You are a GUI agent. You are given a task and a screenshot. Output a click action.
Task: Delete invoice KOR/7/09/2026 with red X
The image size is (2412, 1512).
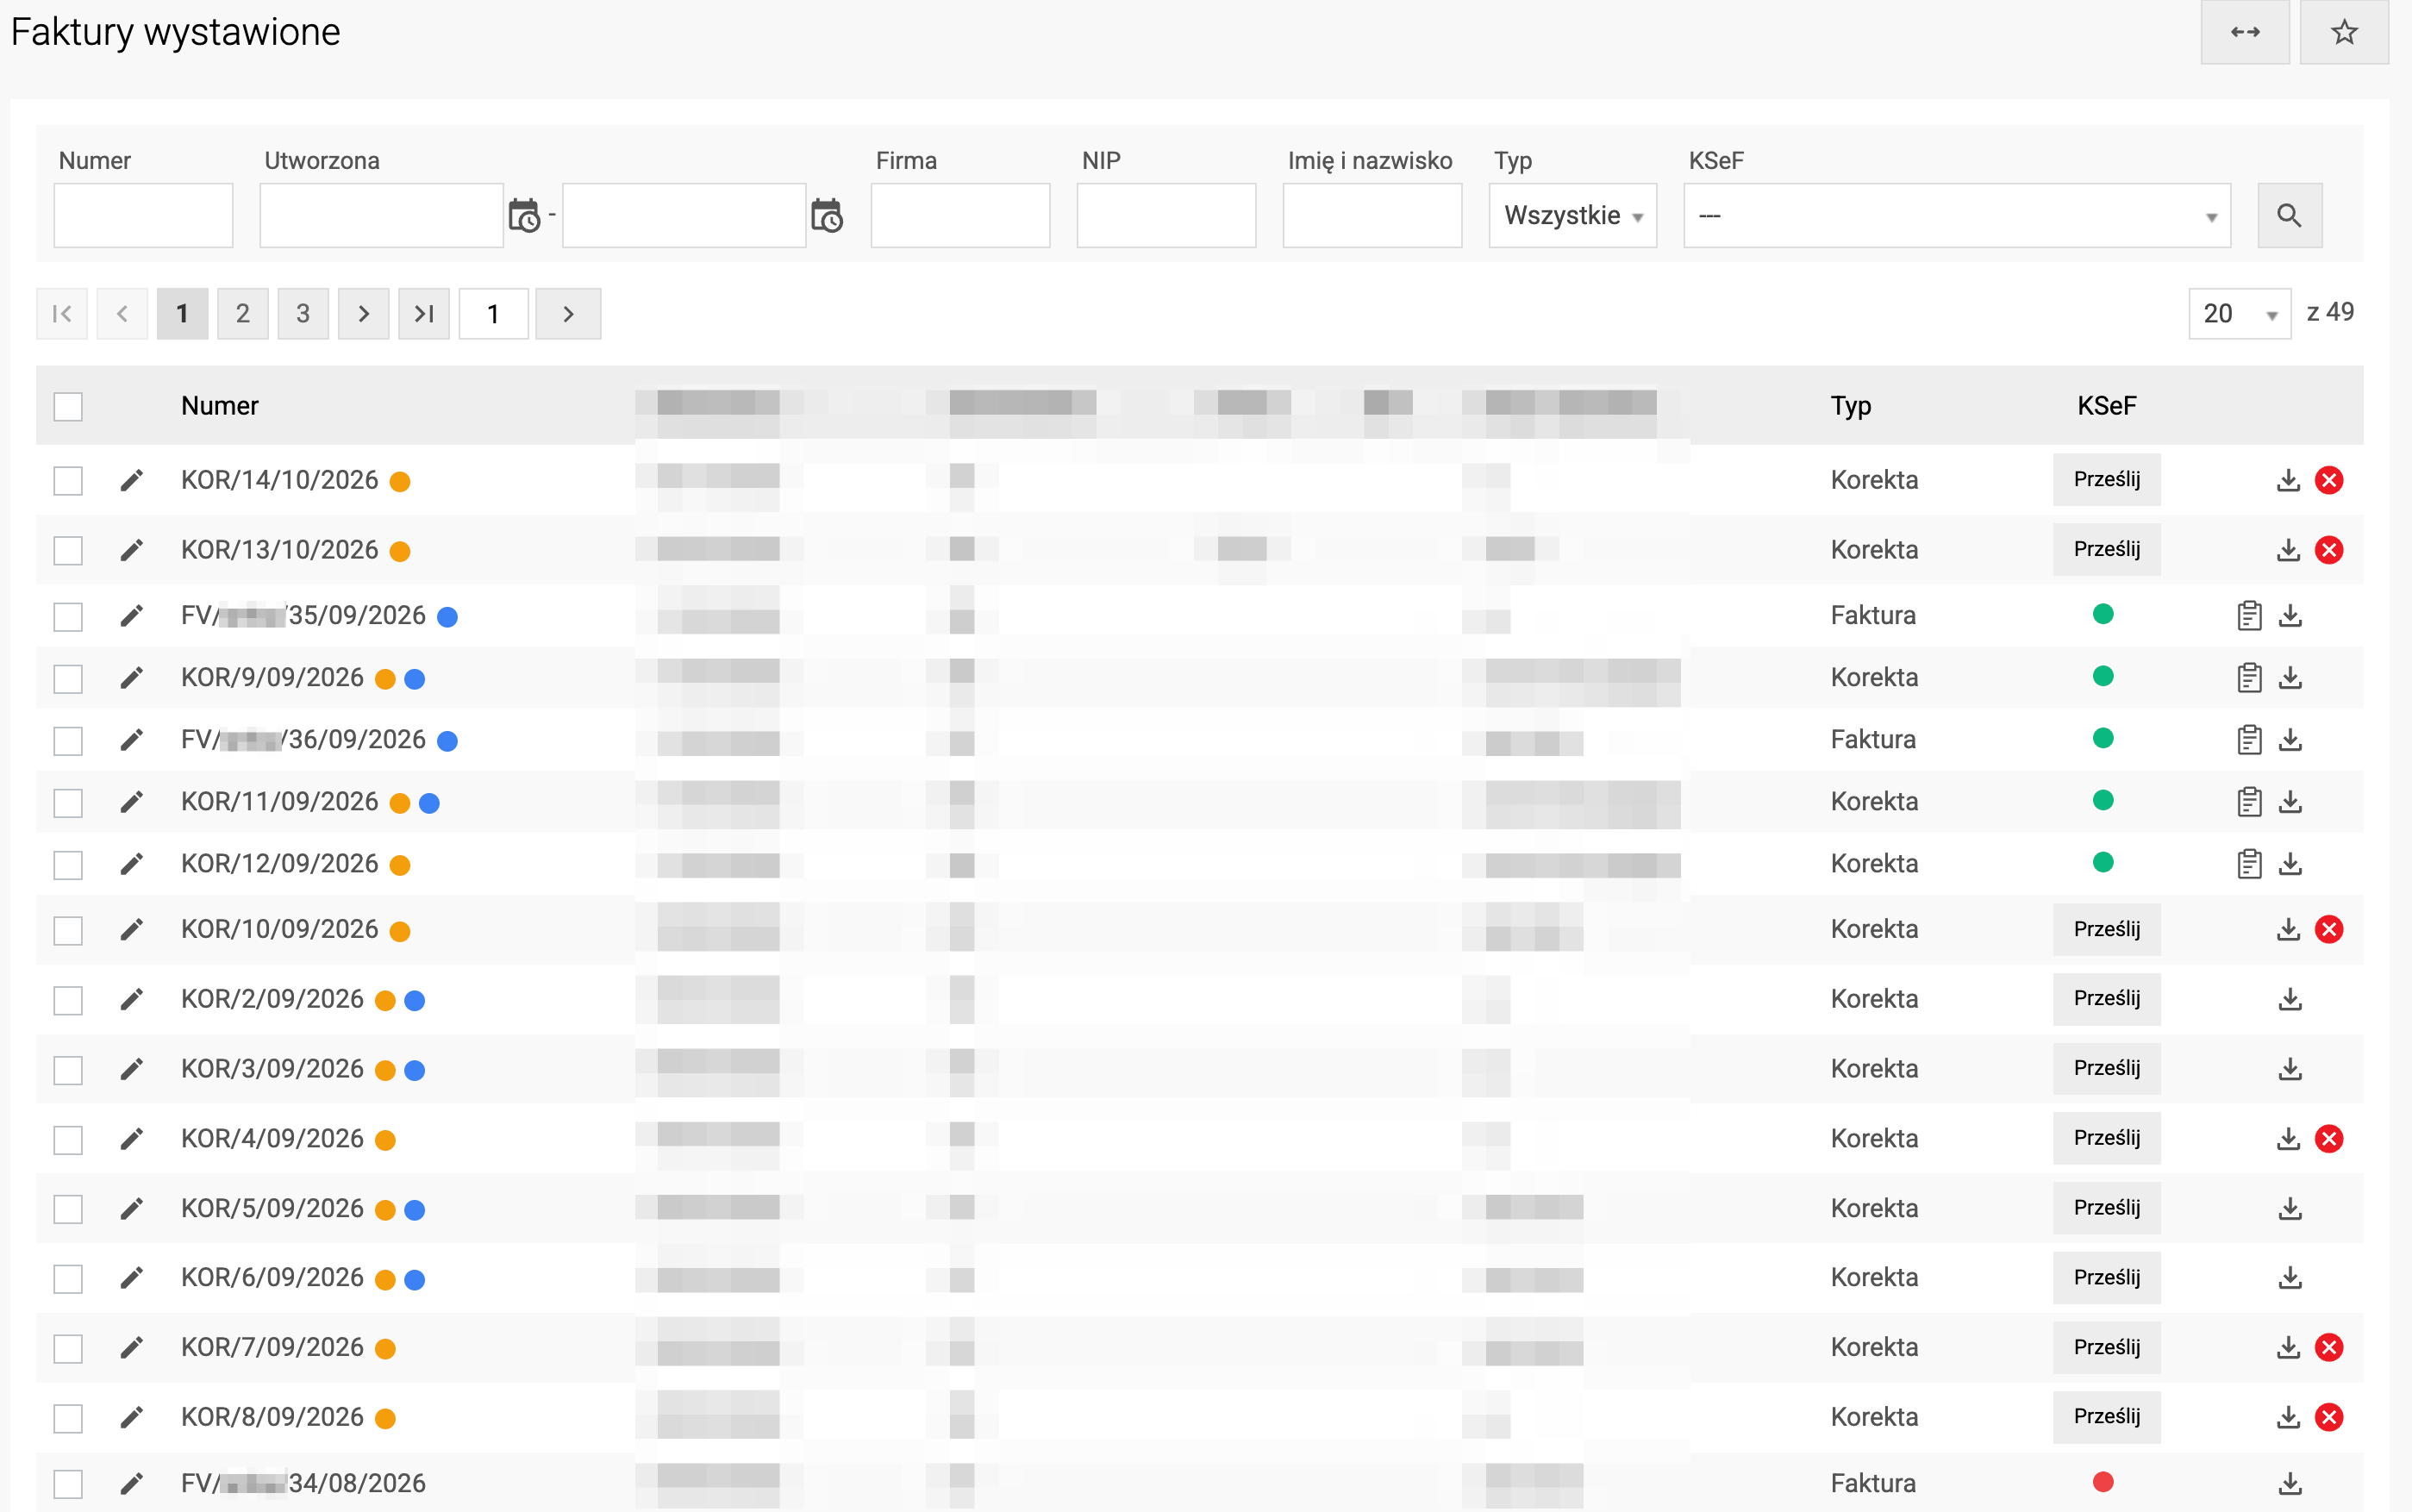2329,1348
